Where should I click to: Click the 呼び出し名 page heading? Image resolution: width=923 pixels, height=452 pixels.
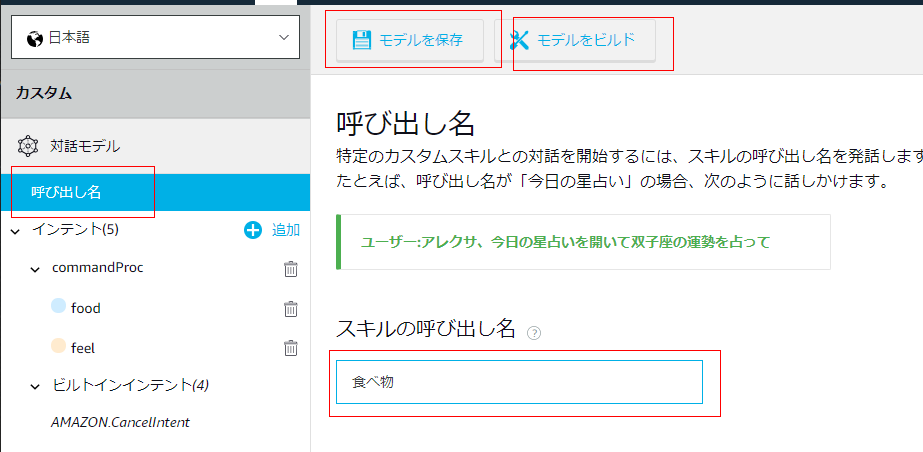405,124
